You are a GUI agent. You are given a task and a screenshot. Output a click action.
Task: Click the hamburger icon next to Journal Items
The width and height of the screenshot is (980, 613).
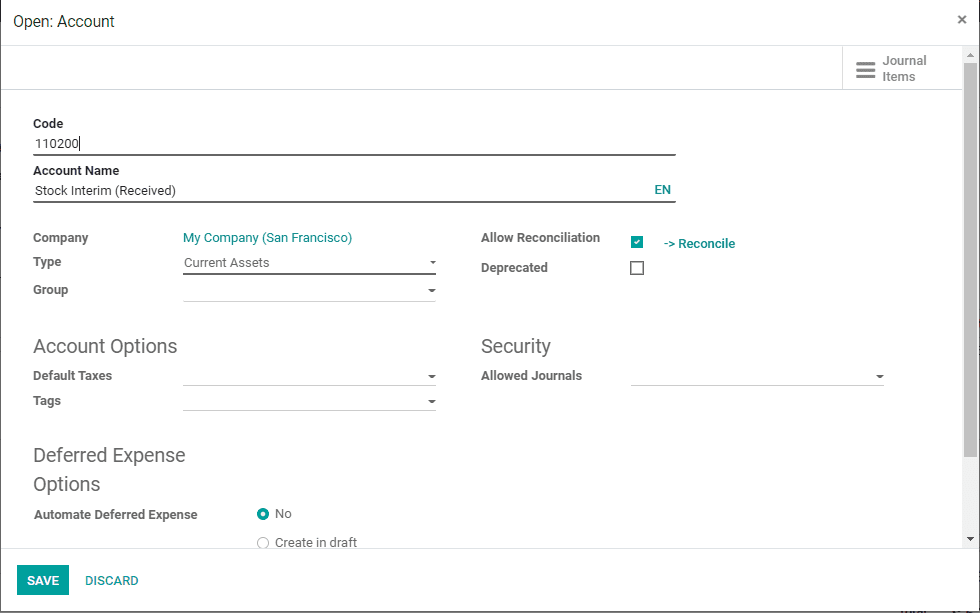[866, 68]
